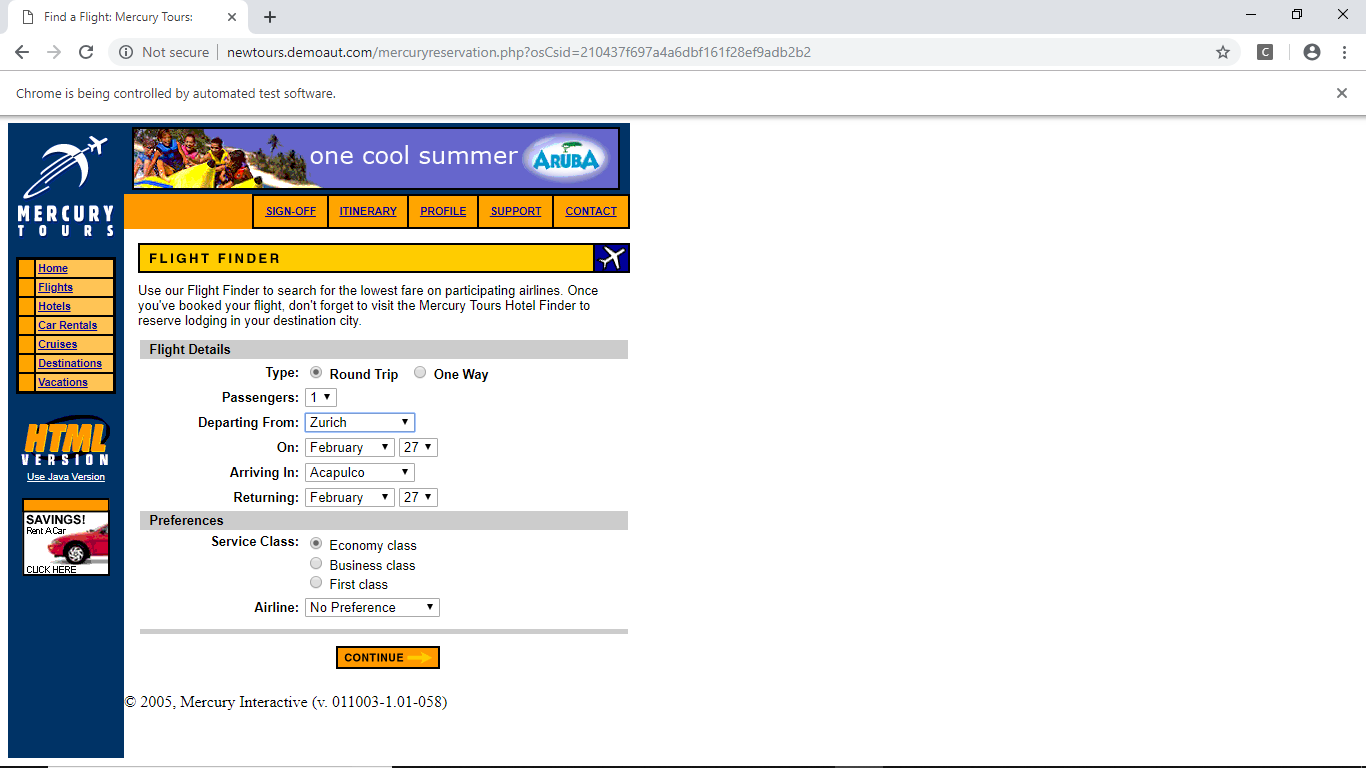Open the Returning month dropdown
This screenshot has width=1366, height=768.
coord(350,497)
